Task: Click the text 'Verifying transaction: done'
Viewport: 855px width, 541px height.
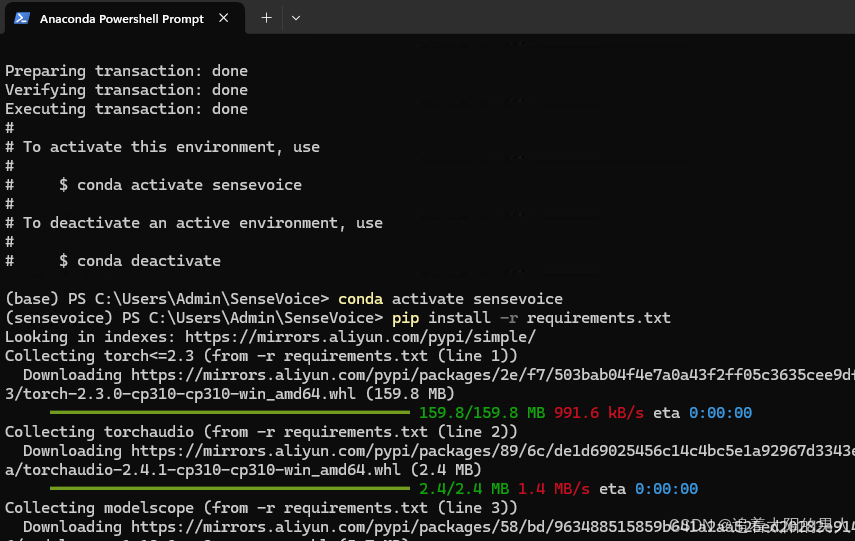Action: point(127,90)
